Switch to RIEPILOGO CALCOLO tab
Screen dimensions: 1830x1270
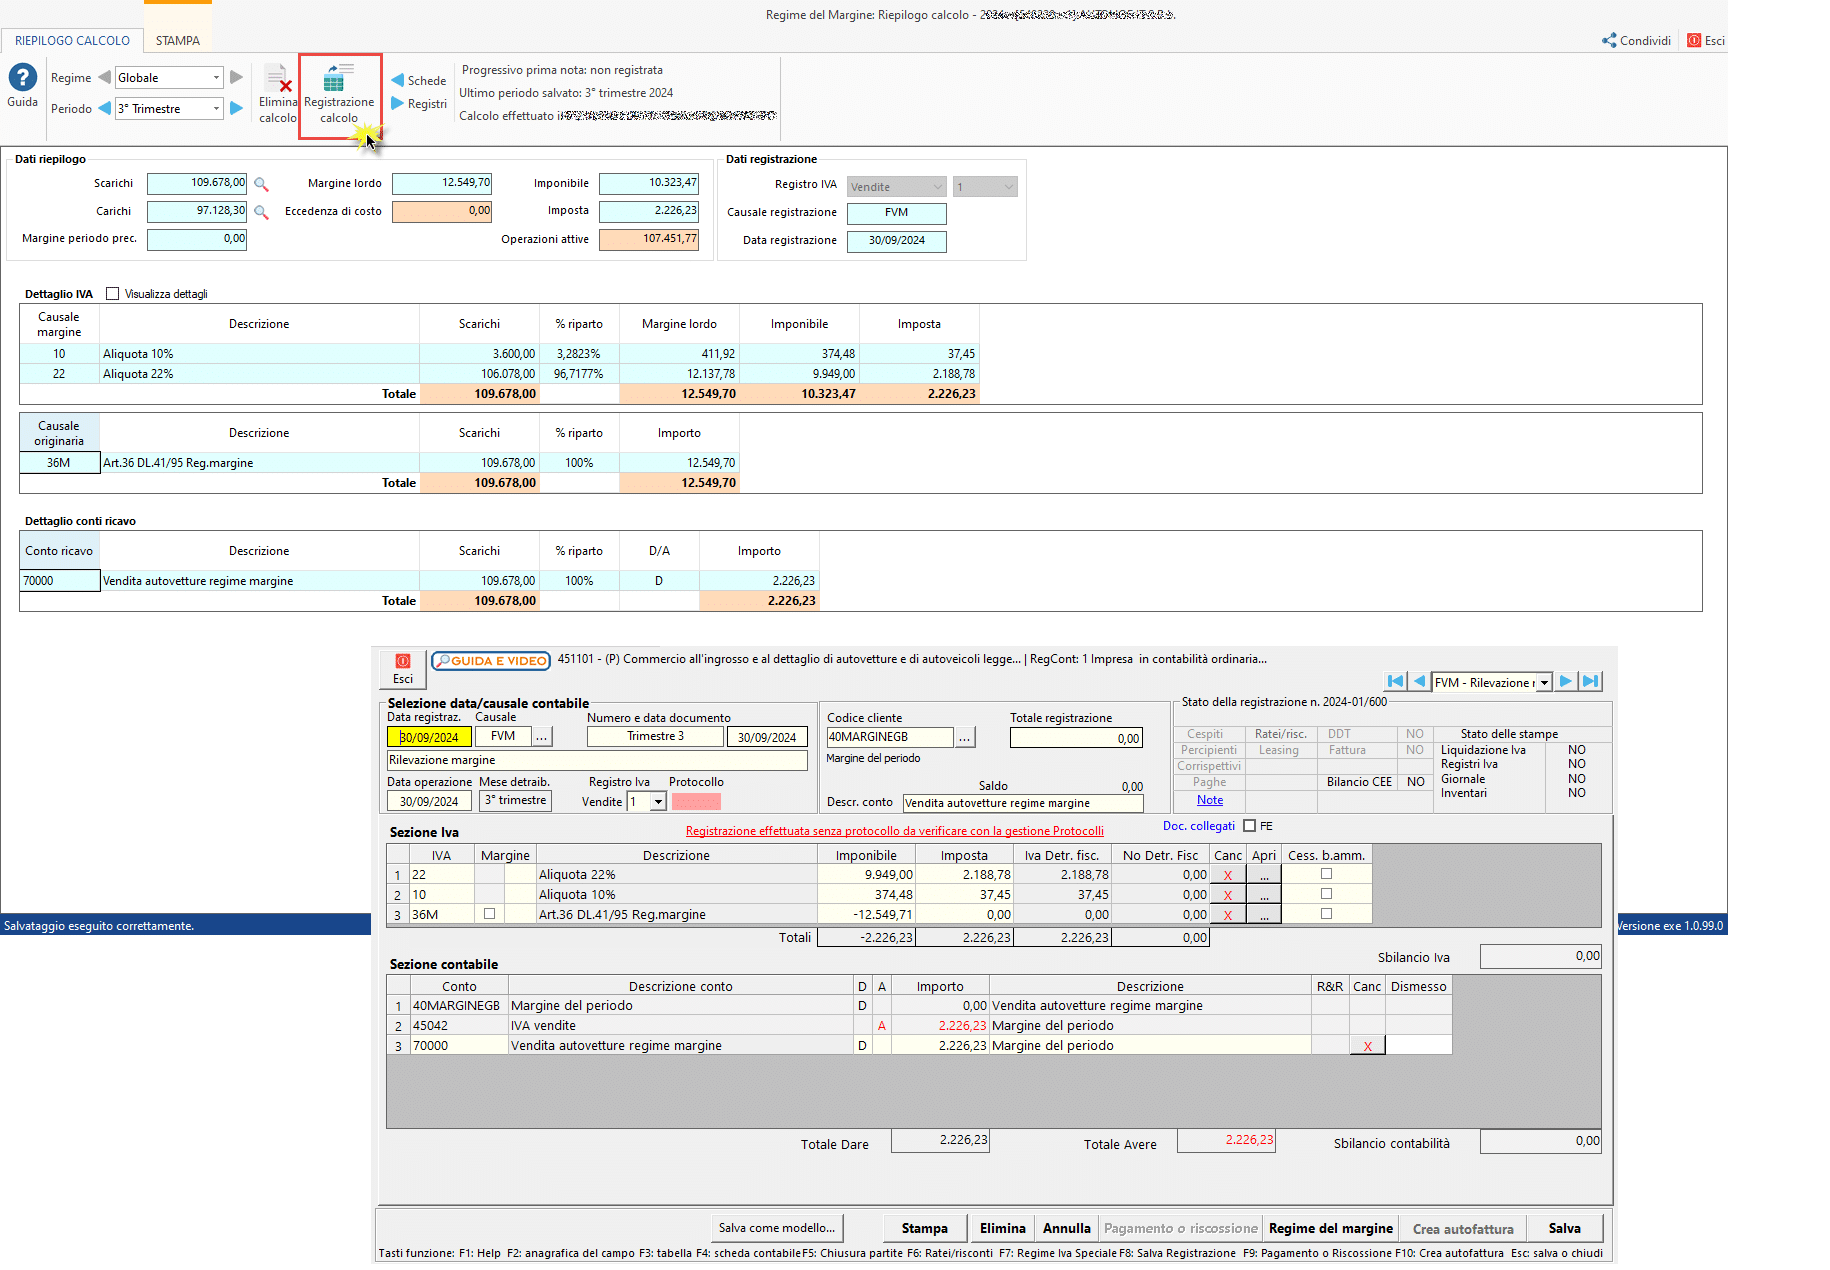point(72,41)
